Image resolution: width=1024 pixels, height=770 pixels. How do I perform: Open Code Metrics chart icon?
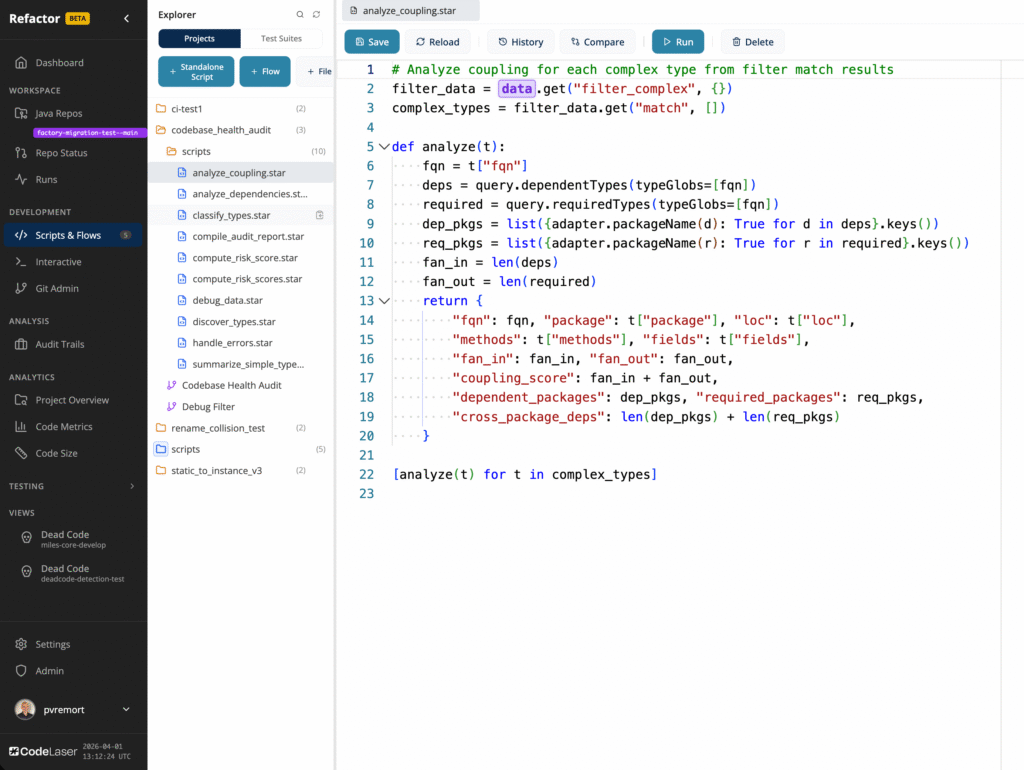[21, 427]
